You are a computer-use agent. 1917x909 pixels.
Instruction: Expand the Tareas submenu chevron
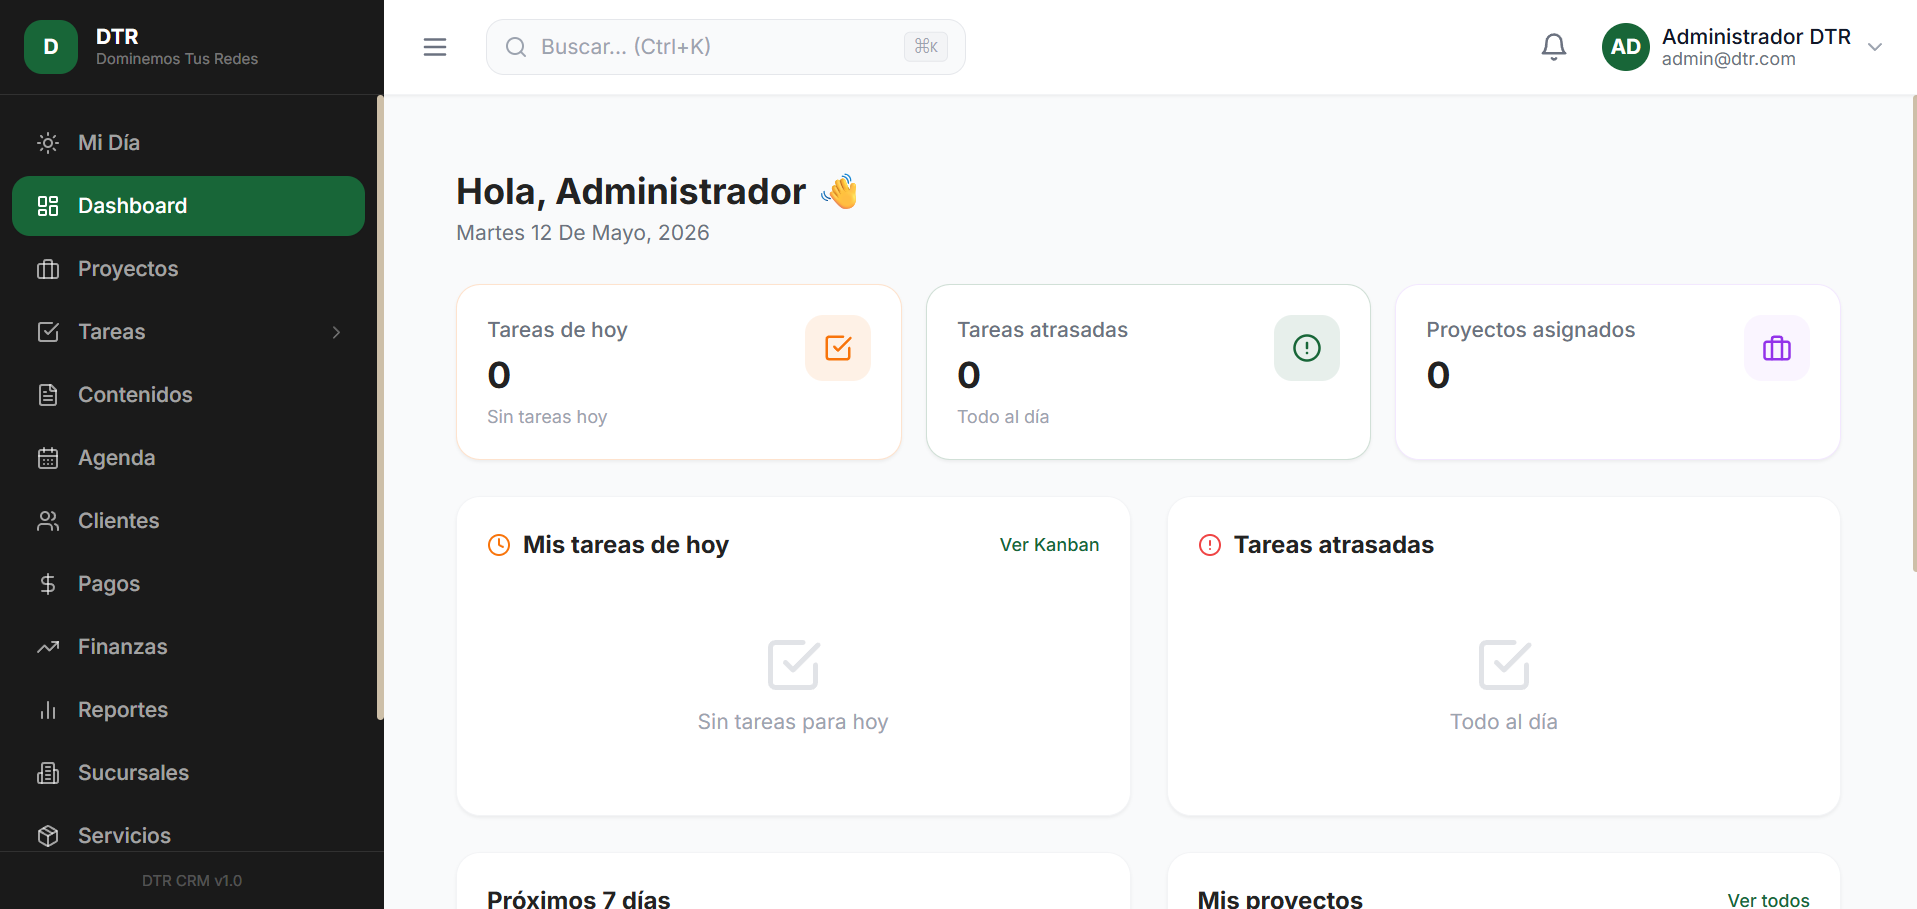pos(337,332)
